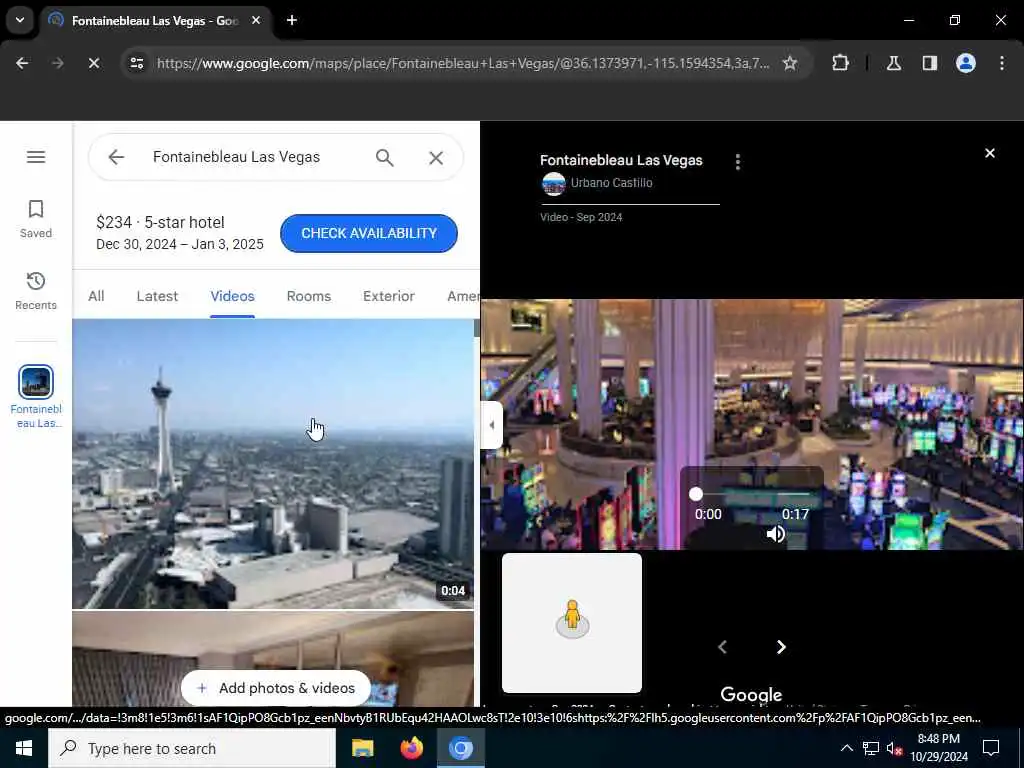The height and width of the screenshot is (768, 1024).
Task: Collapse side panel with arrow handle
Action: (x=492, y=425)
